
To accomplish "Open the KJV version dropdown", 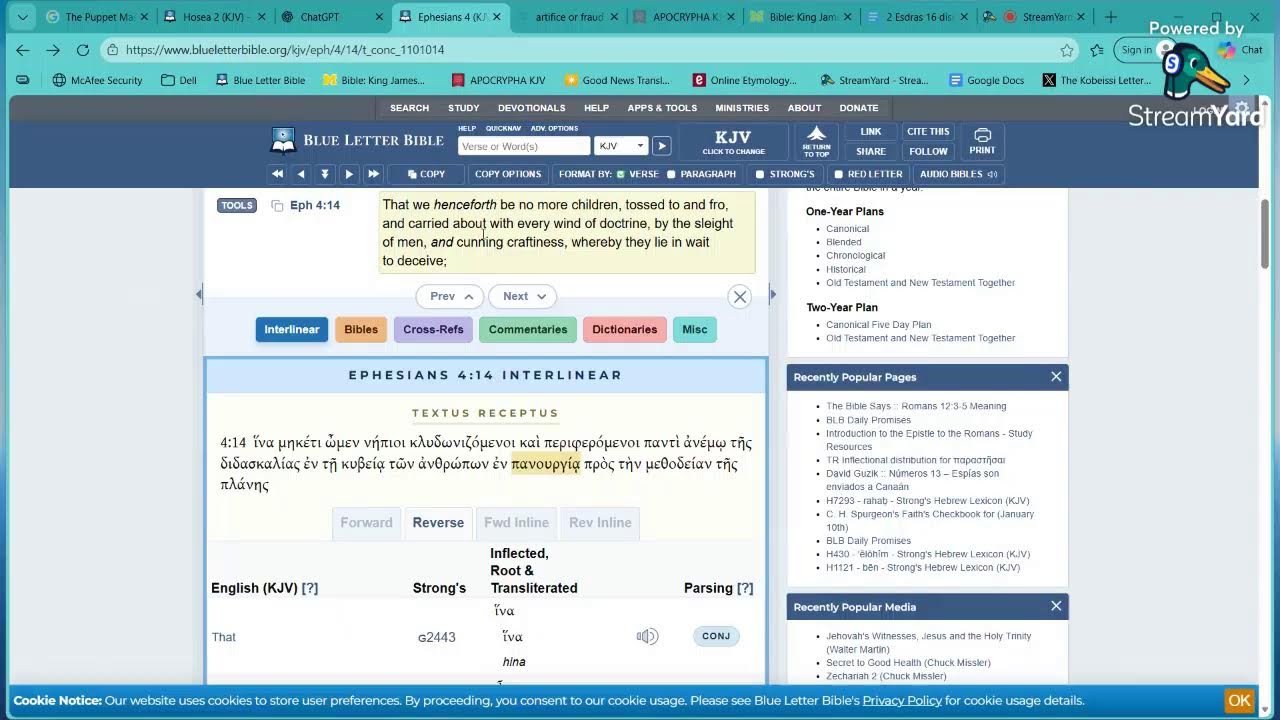I will click(x=621, y=146).
